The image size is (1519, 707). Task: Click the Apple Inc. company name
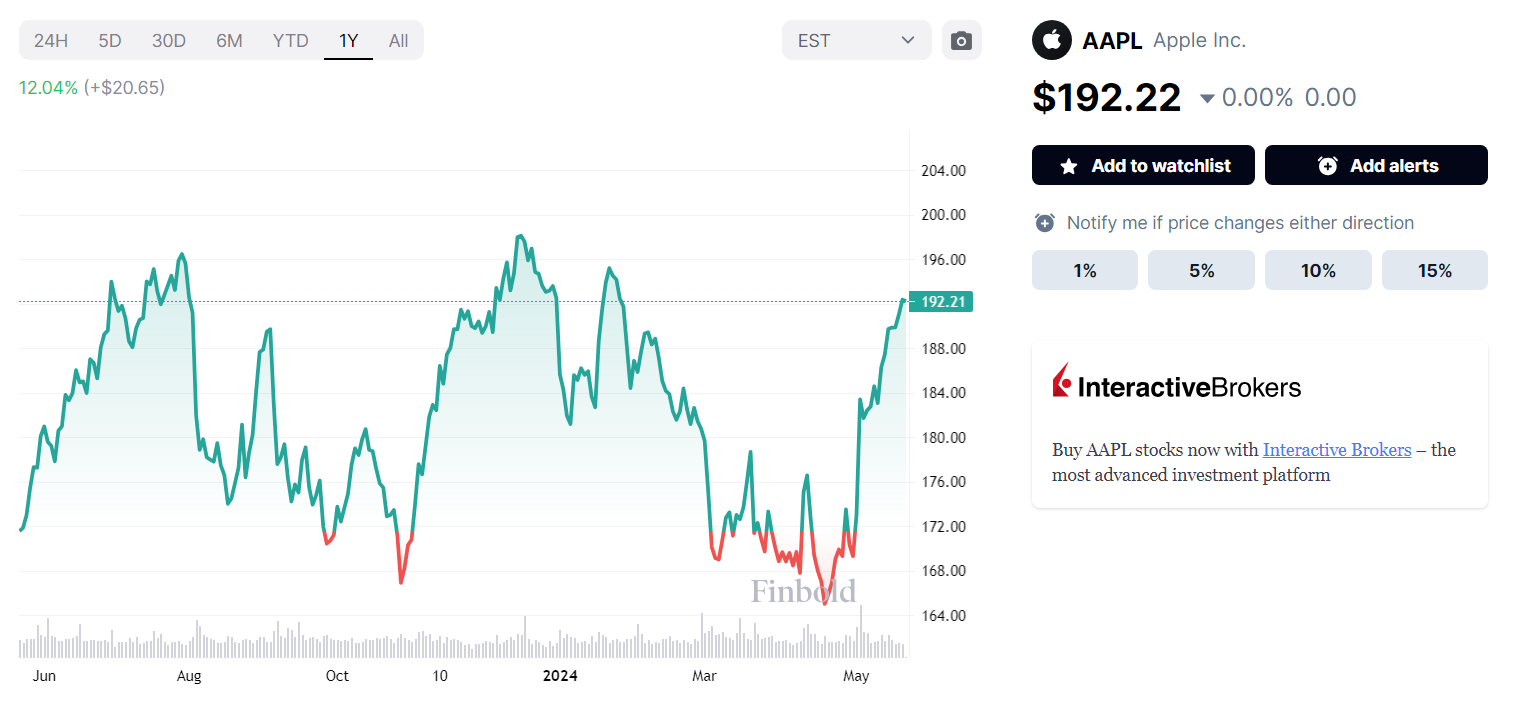click(x=1200, y=41)
